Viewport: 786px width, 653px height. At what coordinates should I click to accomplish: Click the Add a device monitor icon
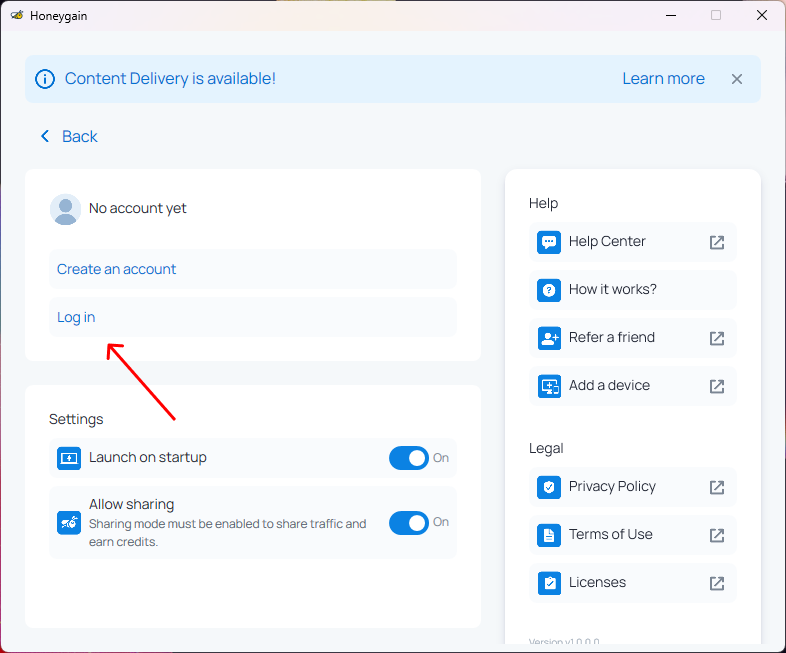tap(549, 386)
